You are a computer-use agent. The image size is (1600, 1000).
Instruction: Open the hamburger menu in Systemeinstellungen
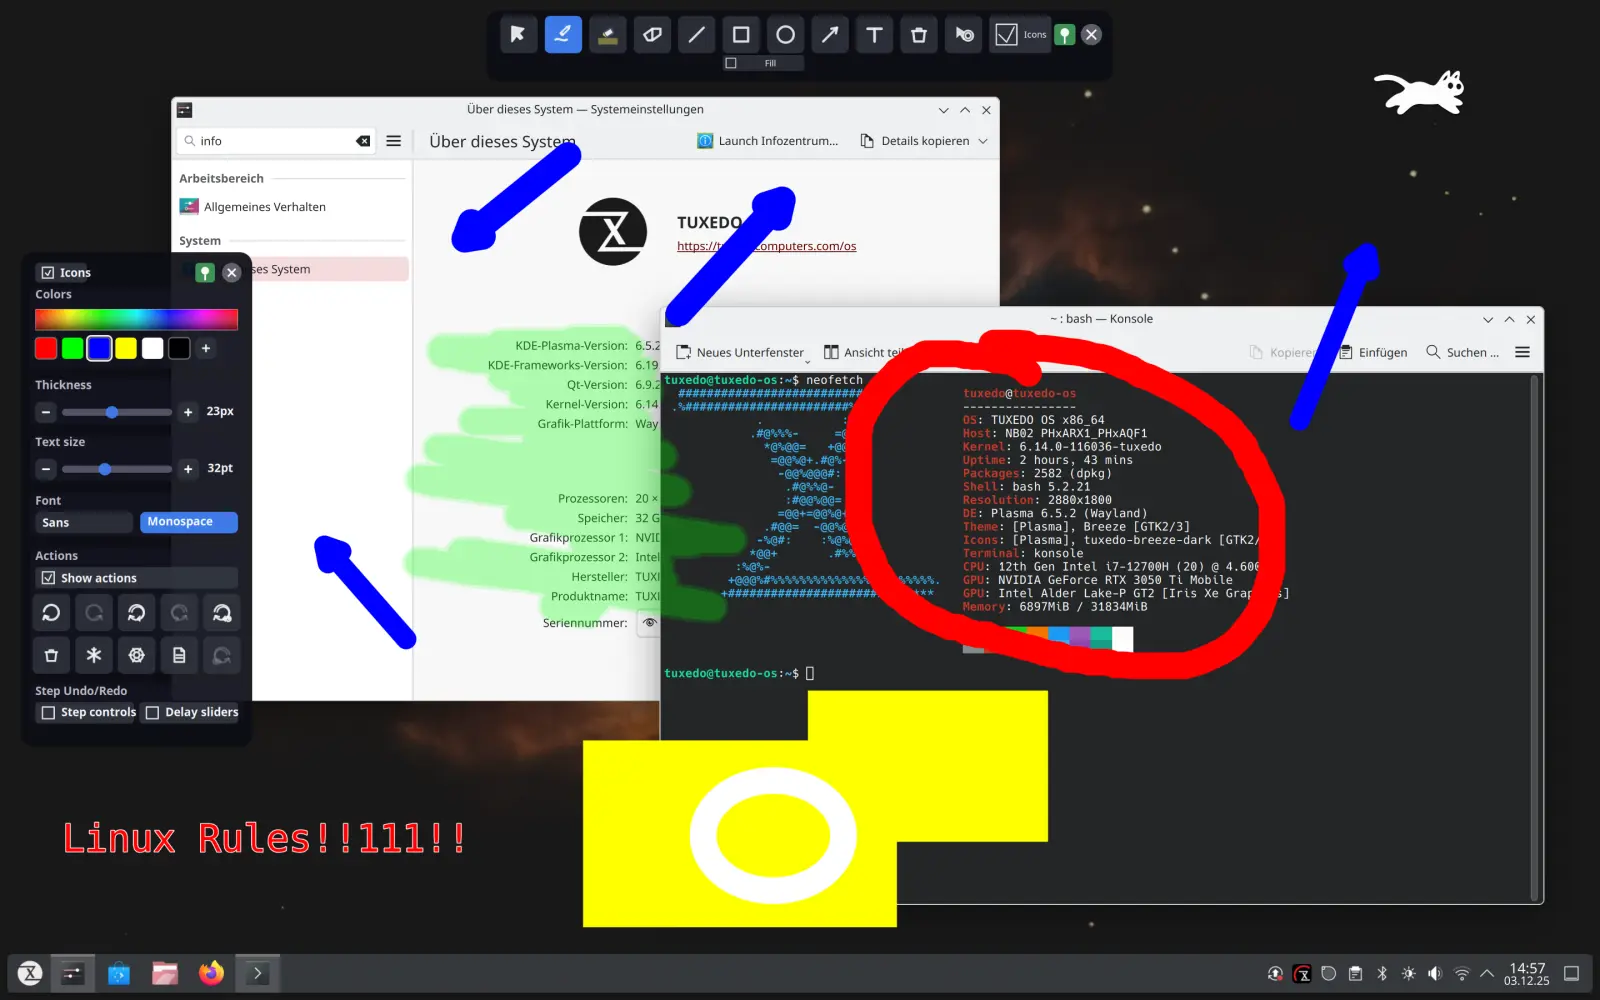point(393,140)
